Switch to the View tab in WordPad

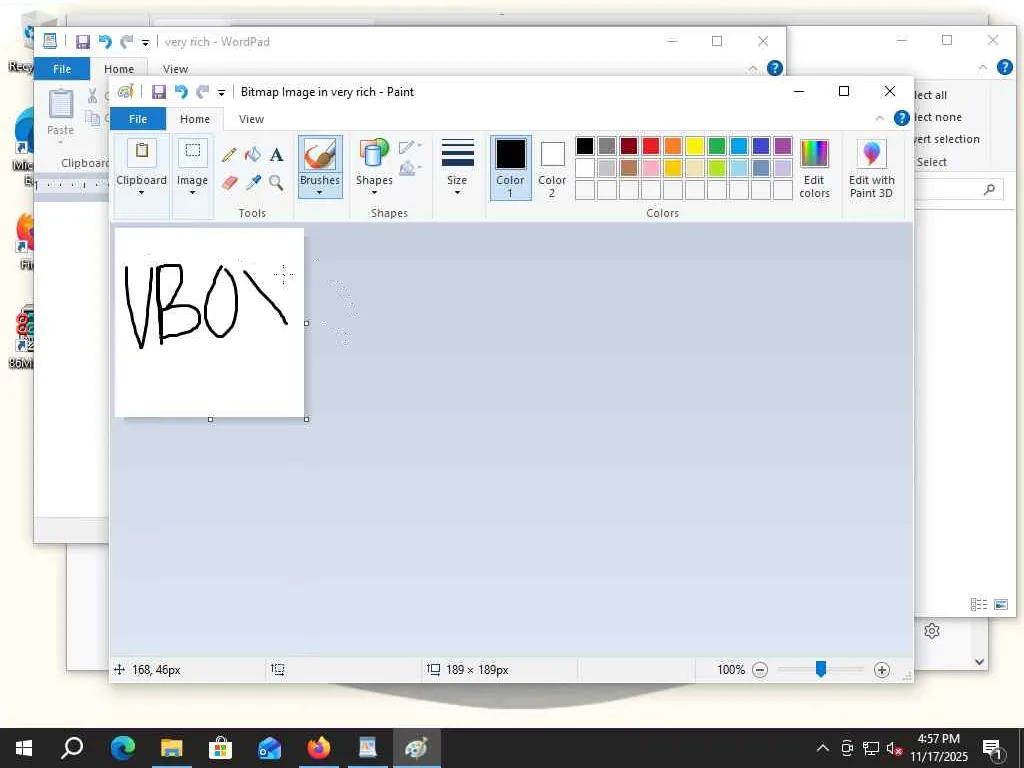(x=175, y=69)
